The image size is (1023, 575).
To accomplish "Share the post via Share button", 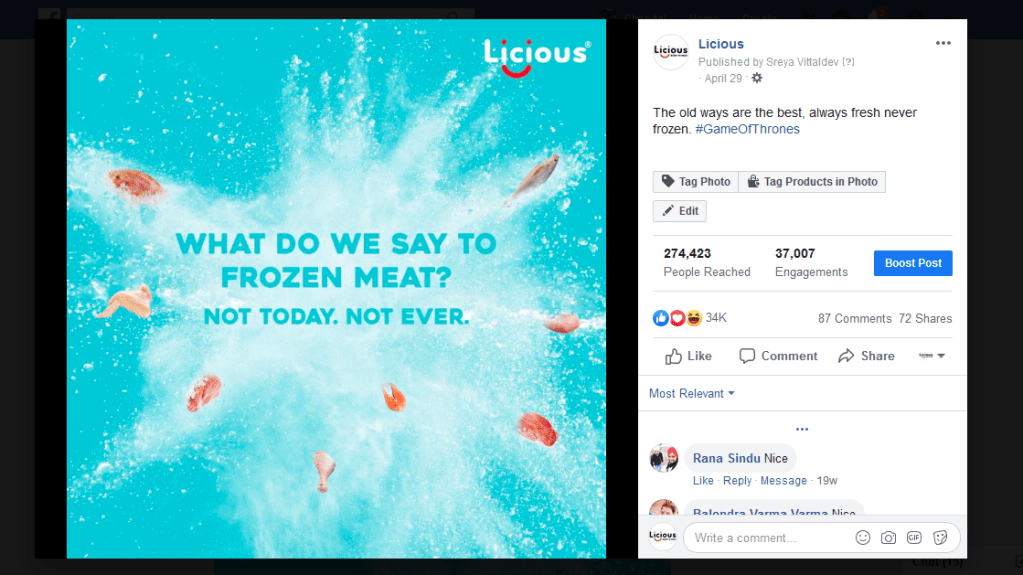I will point(866,356).
